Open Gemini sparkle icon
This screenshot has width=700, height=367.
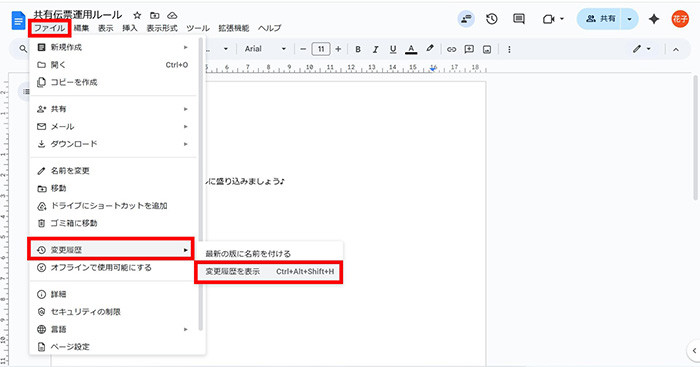(x=654, y=19)
